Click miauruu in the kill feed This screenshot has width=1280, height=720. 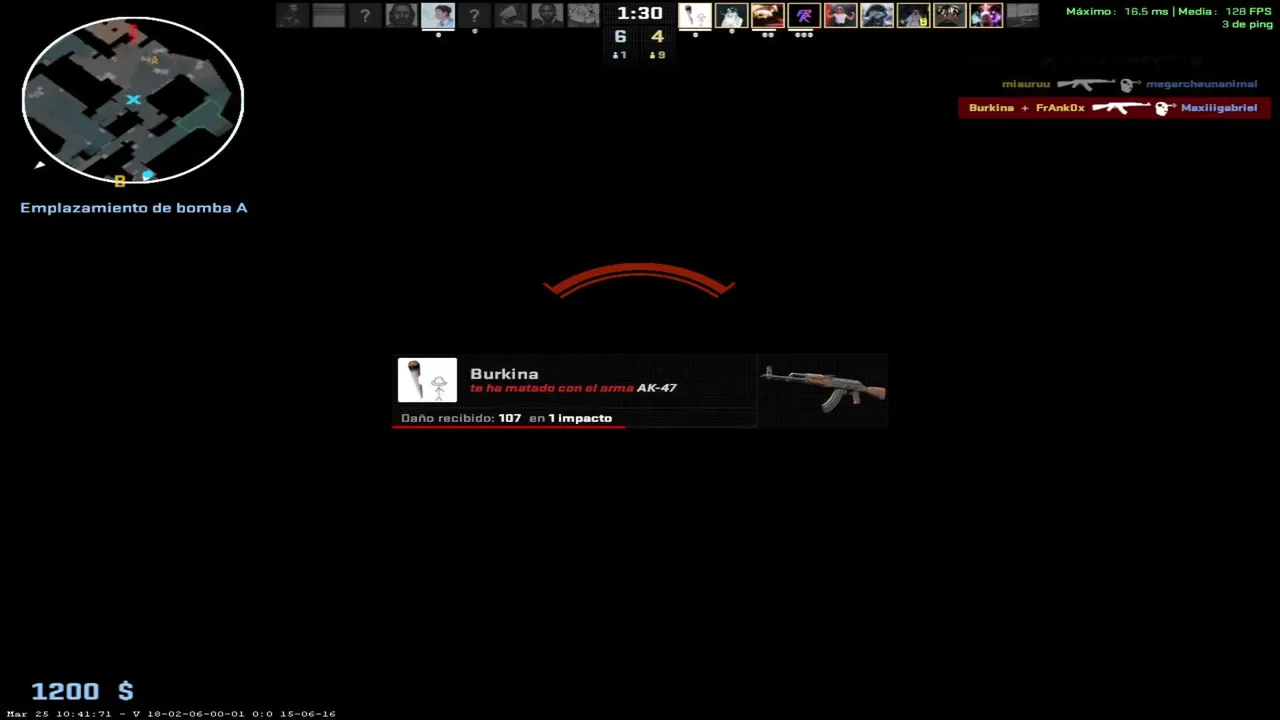point(1026,84)
